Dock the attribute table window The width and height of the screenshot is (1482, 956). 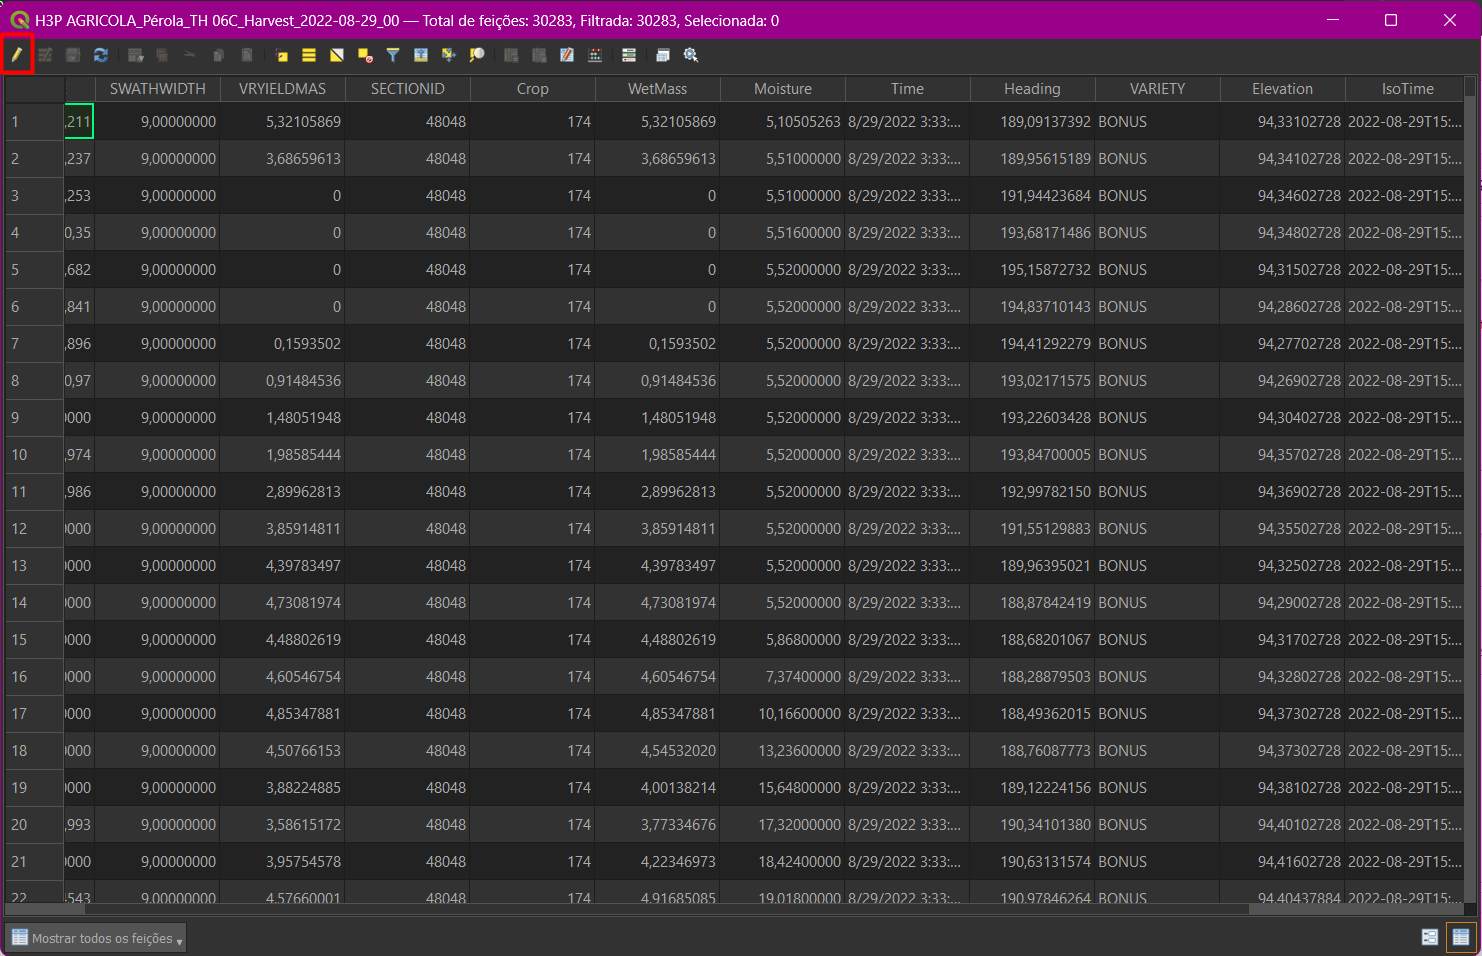(x=663, y=55)
